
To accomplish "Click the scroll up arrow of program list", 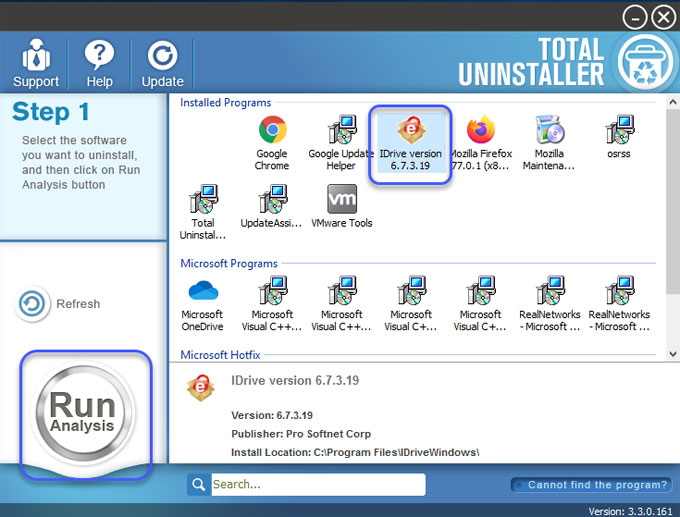I will 673,102.
